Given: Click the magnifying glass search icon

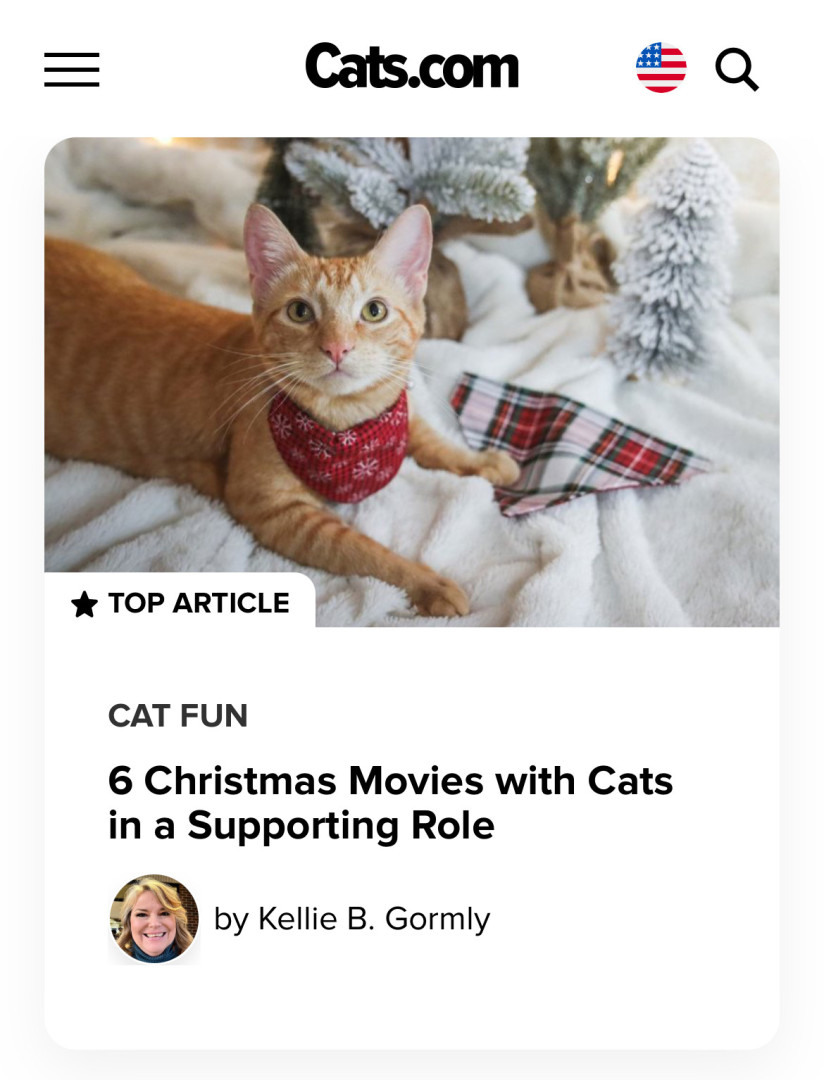Looking at the screenshot, I should coord(737,69).
